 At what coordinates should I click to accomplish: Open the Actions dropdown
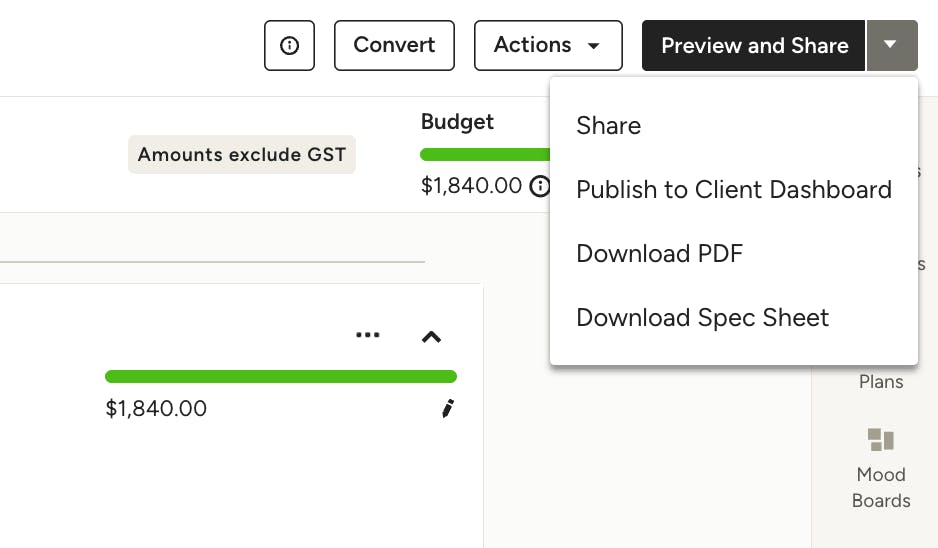tap(548, 46)
